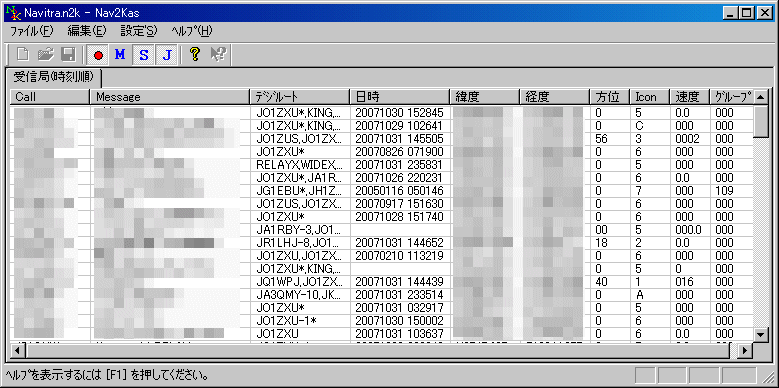Click the JA3QMY-10,JK route cell
The height and width of the screenshot is (388, 779).
300,295
